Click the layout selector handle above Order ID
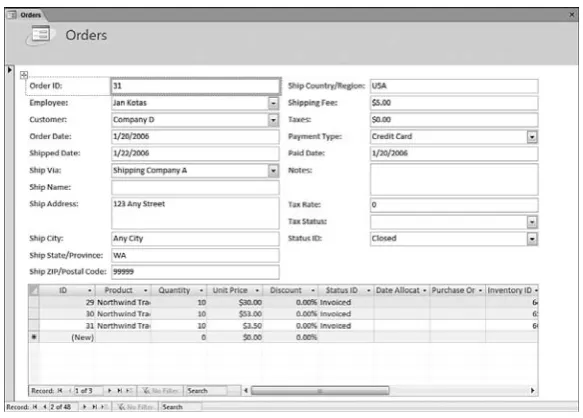 coord(24,75)
